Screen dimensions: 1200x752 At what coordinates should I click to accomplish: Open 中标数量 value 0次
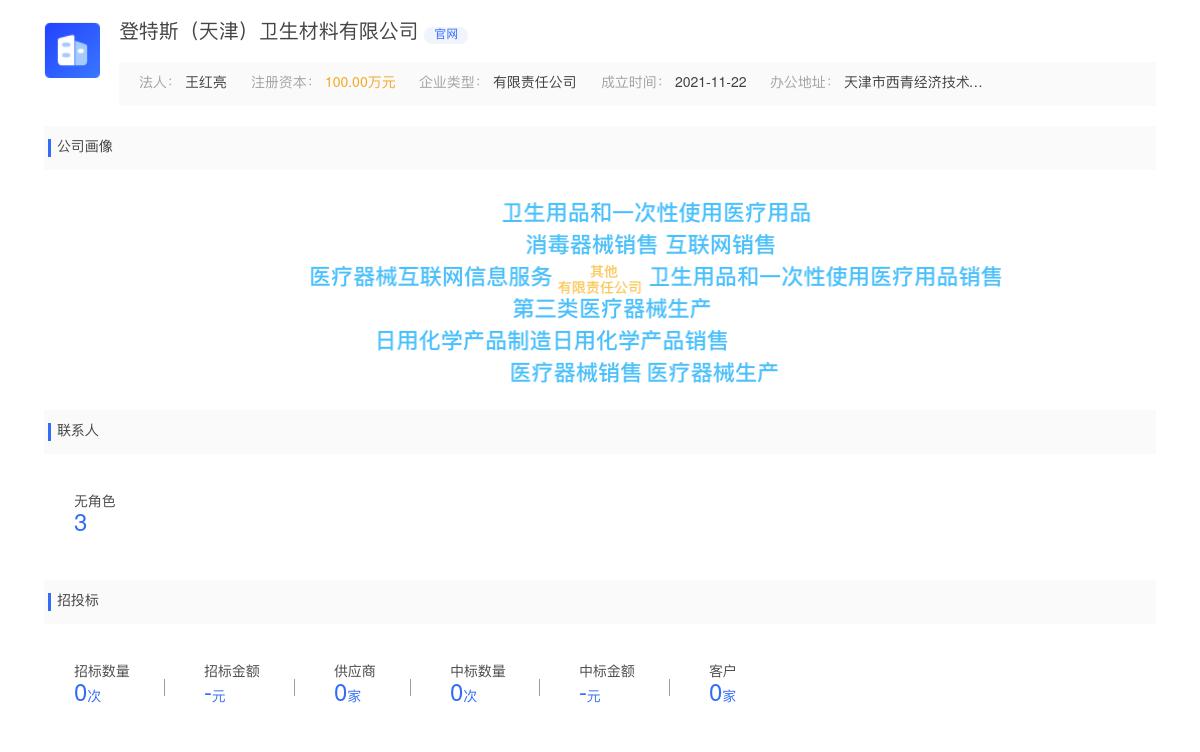point(464,693)
